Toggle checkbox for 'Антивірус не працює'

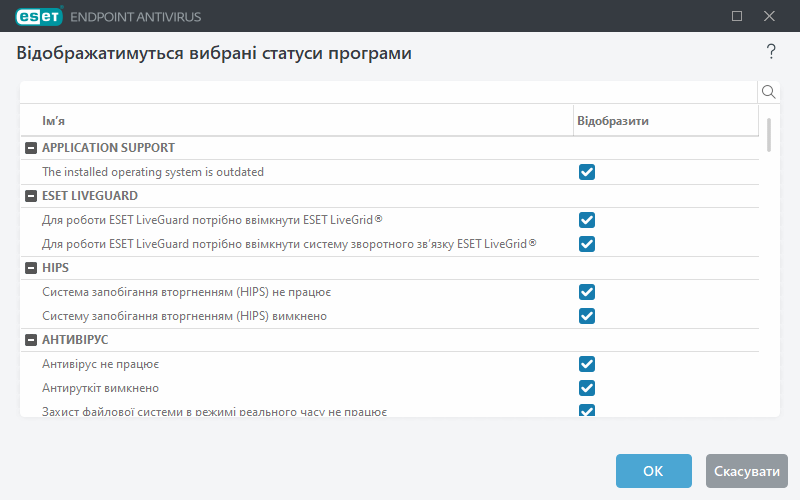click(x=587, y=364)
